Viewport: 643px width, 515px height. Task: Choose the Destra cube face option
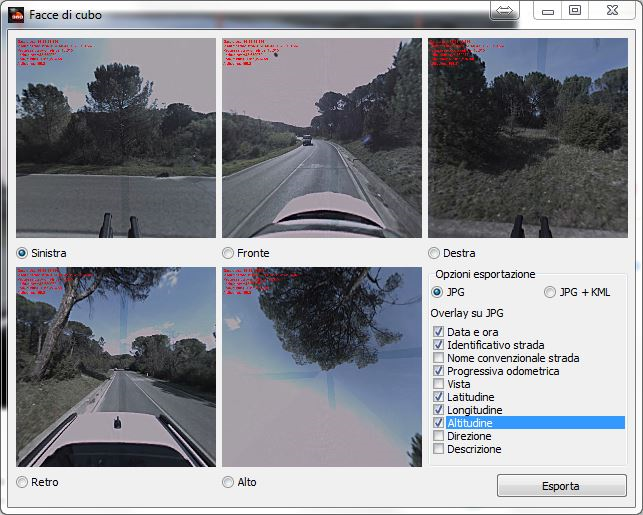434,253
